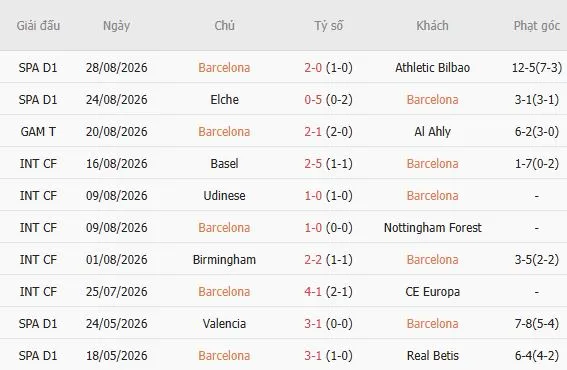Select the Tỷ số column header
567x370 pixels.
pos(328,26)
